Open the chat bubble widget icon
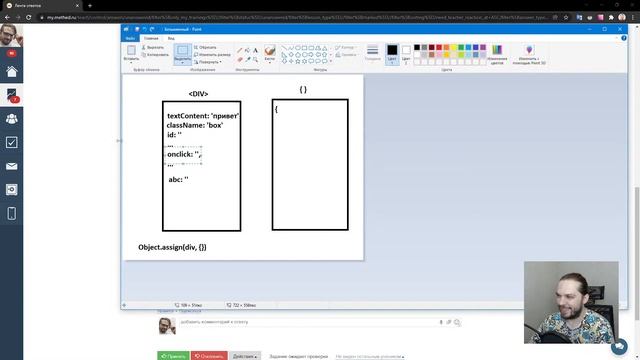Viewport: 640px width, 360px height. tap(619, 347)
